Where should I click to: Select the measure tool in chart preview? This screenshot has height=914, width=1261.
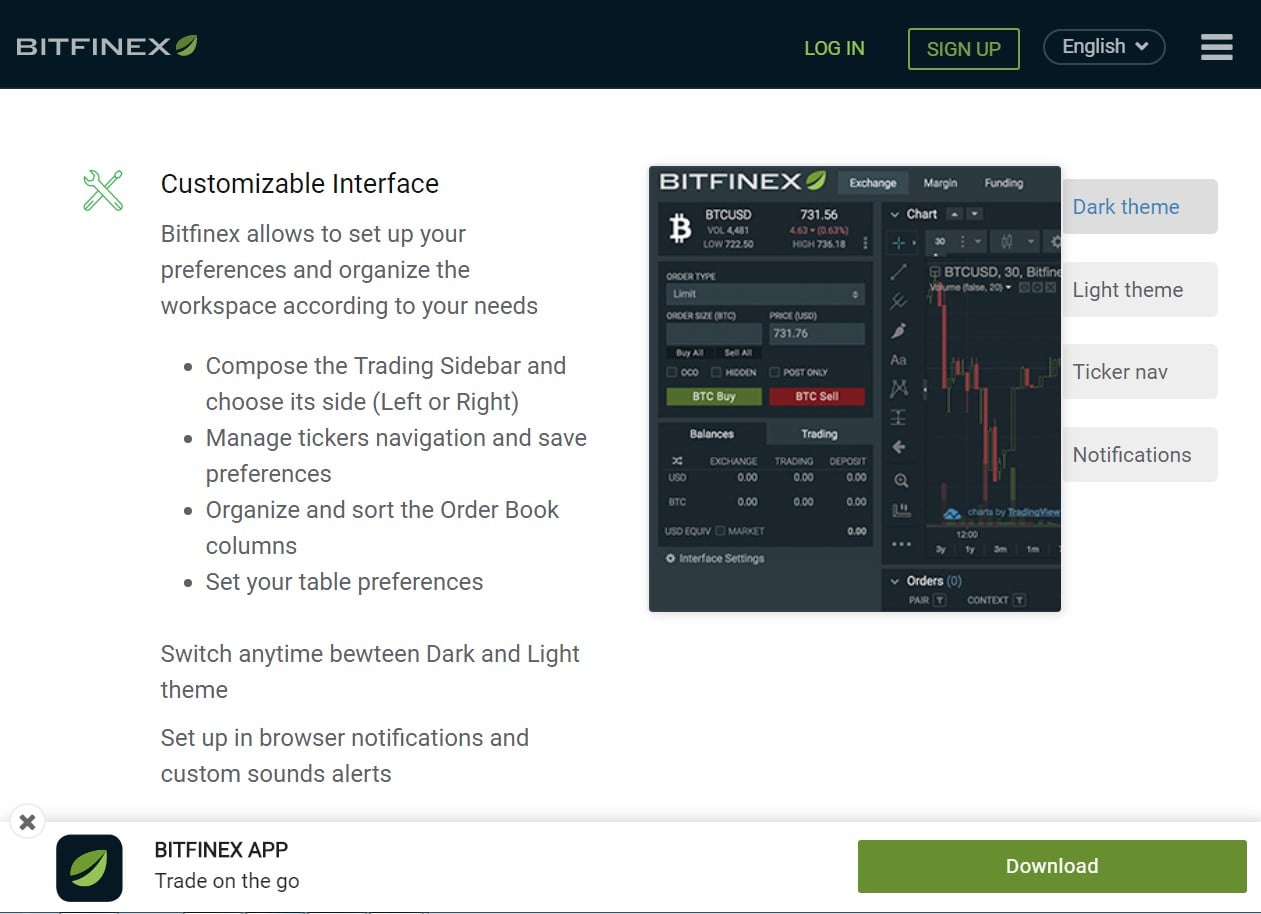pyautogui.click(x=898, y=417)
